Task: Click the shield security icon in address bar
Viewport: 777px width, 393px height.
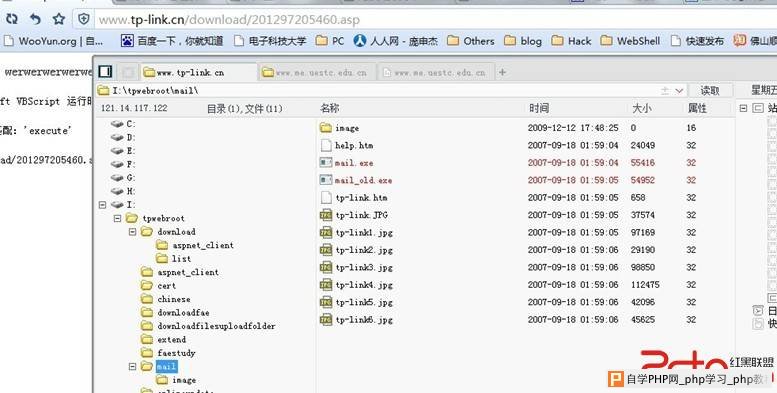Action: 84,19
